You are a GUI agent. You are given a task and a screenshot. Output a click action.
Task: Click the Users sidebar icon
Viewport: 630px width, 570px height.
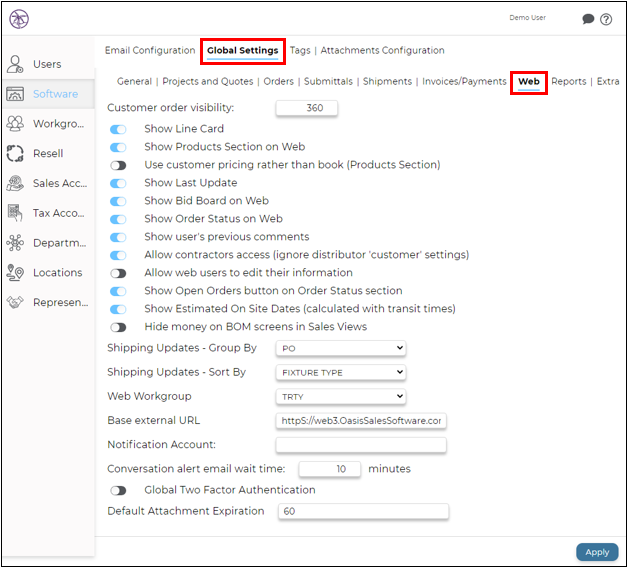tap(15, 64)
